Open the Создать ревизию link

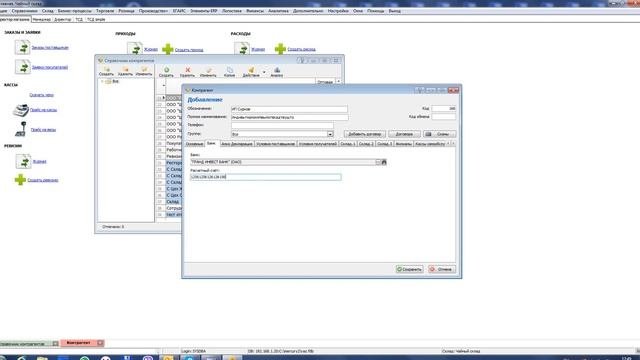point(43,180)
